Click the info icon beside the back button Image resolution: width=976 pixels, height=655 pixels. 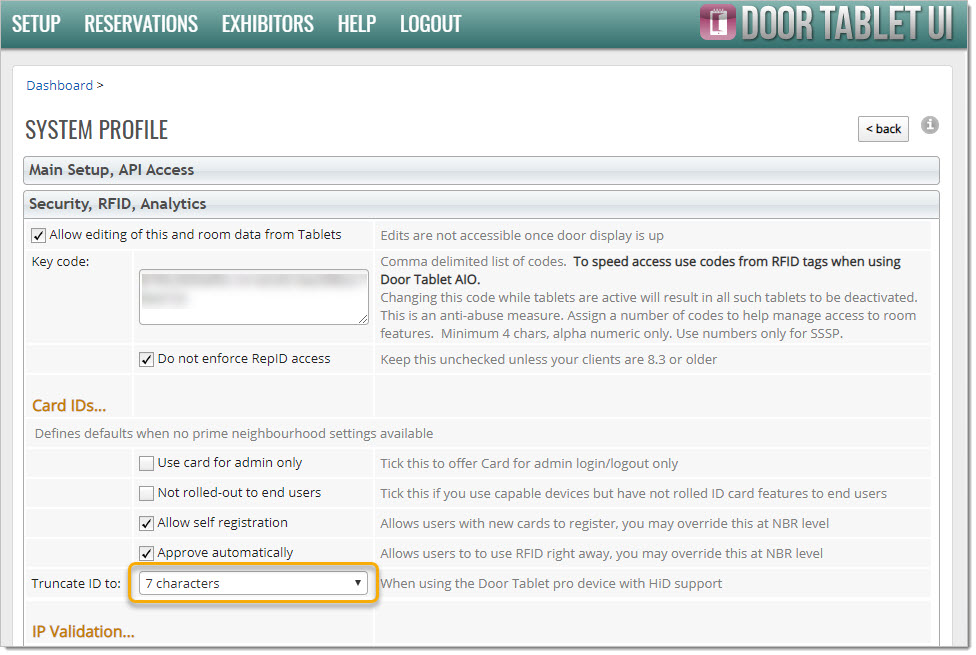point(930,125)
